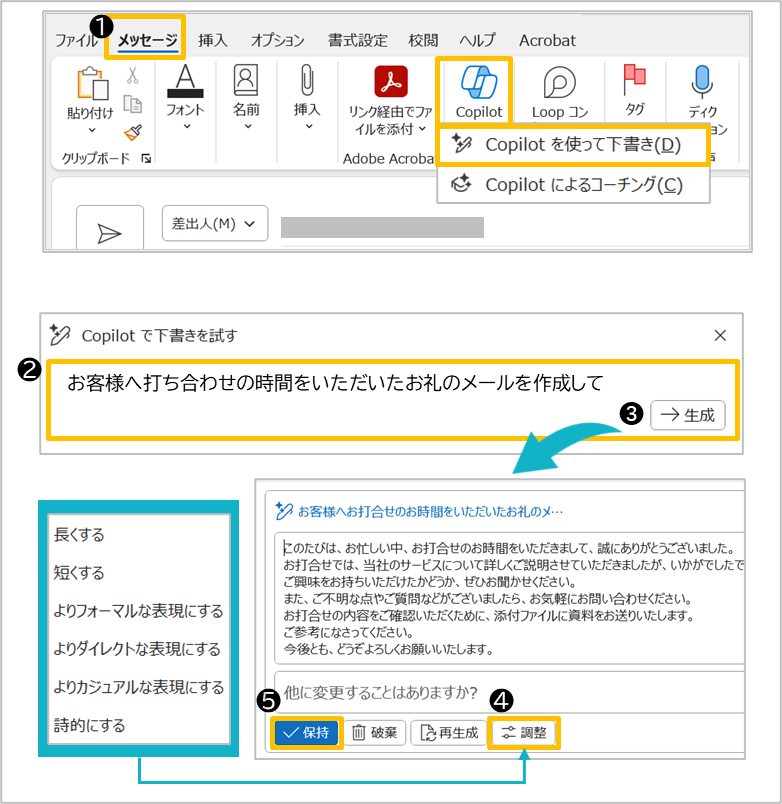The height and width of the screenshot is (804, 782).
Task: Click the Loop コンポーネント icon
Action: 559,82
